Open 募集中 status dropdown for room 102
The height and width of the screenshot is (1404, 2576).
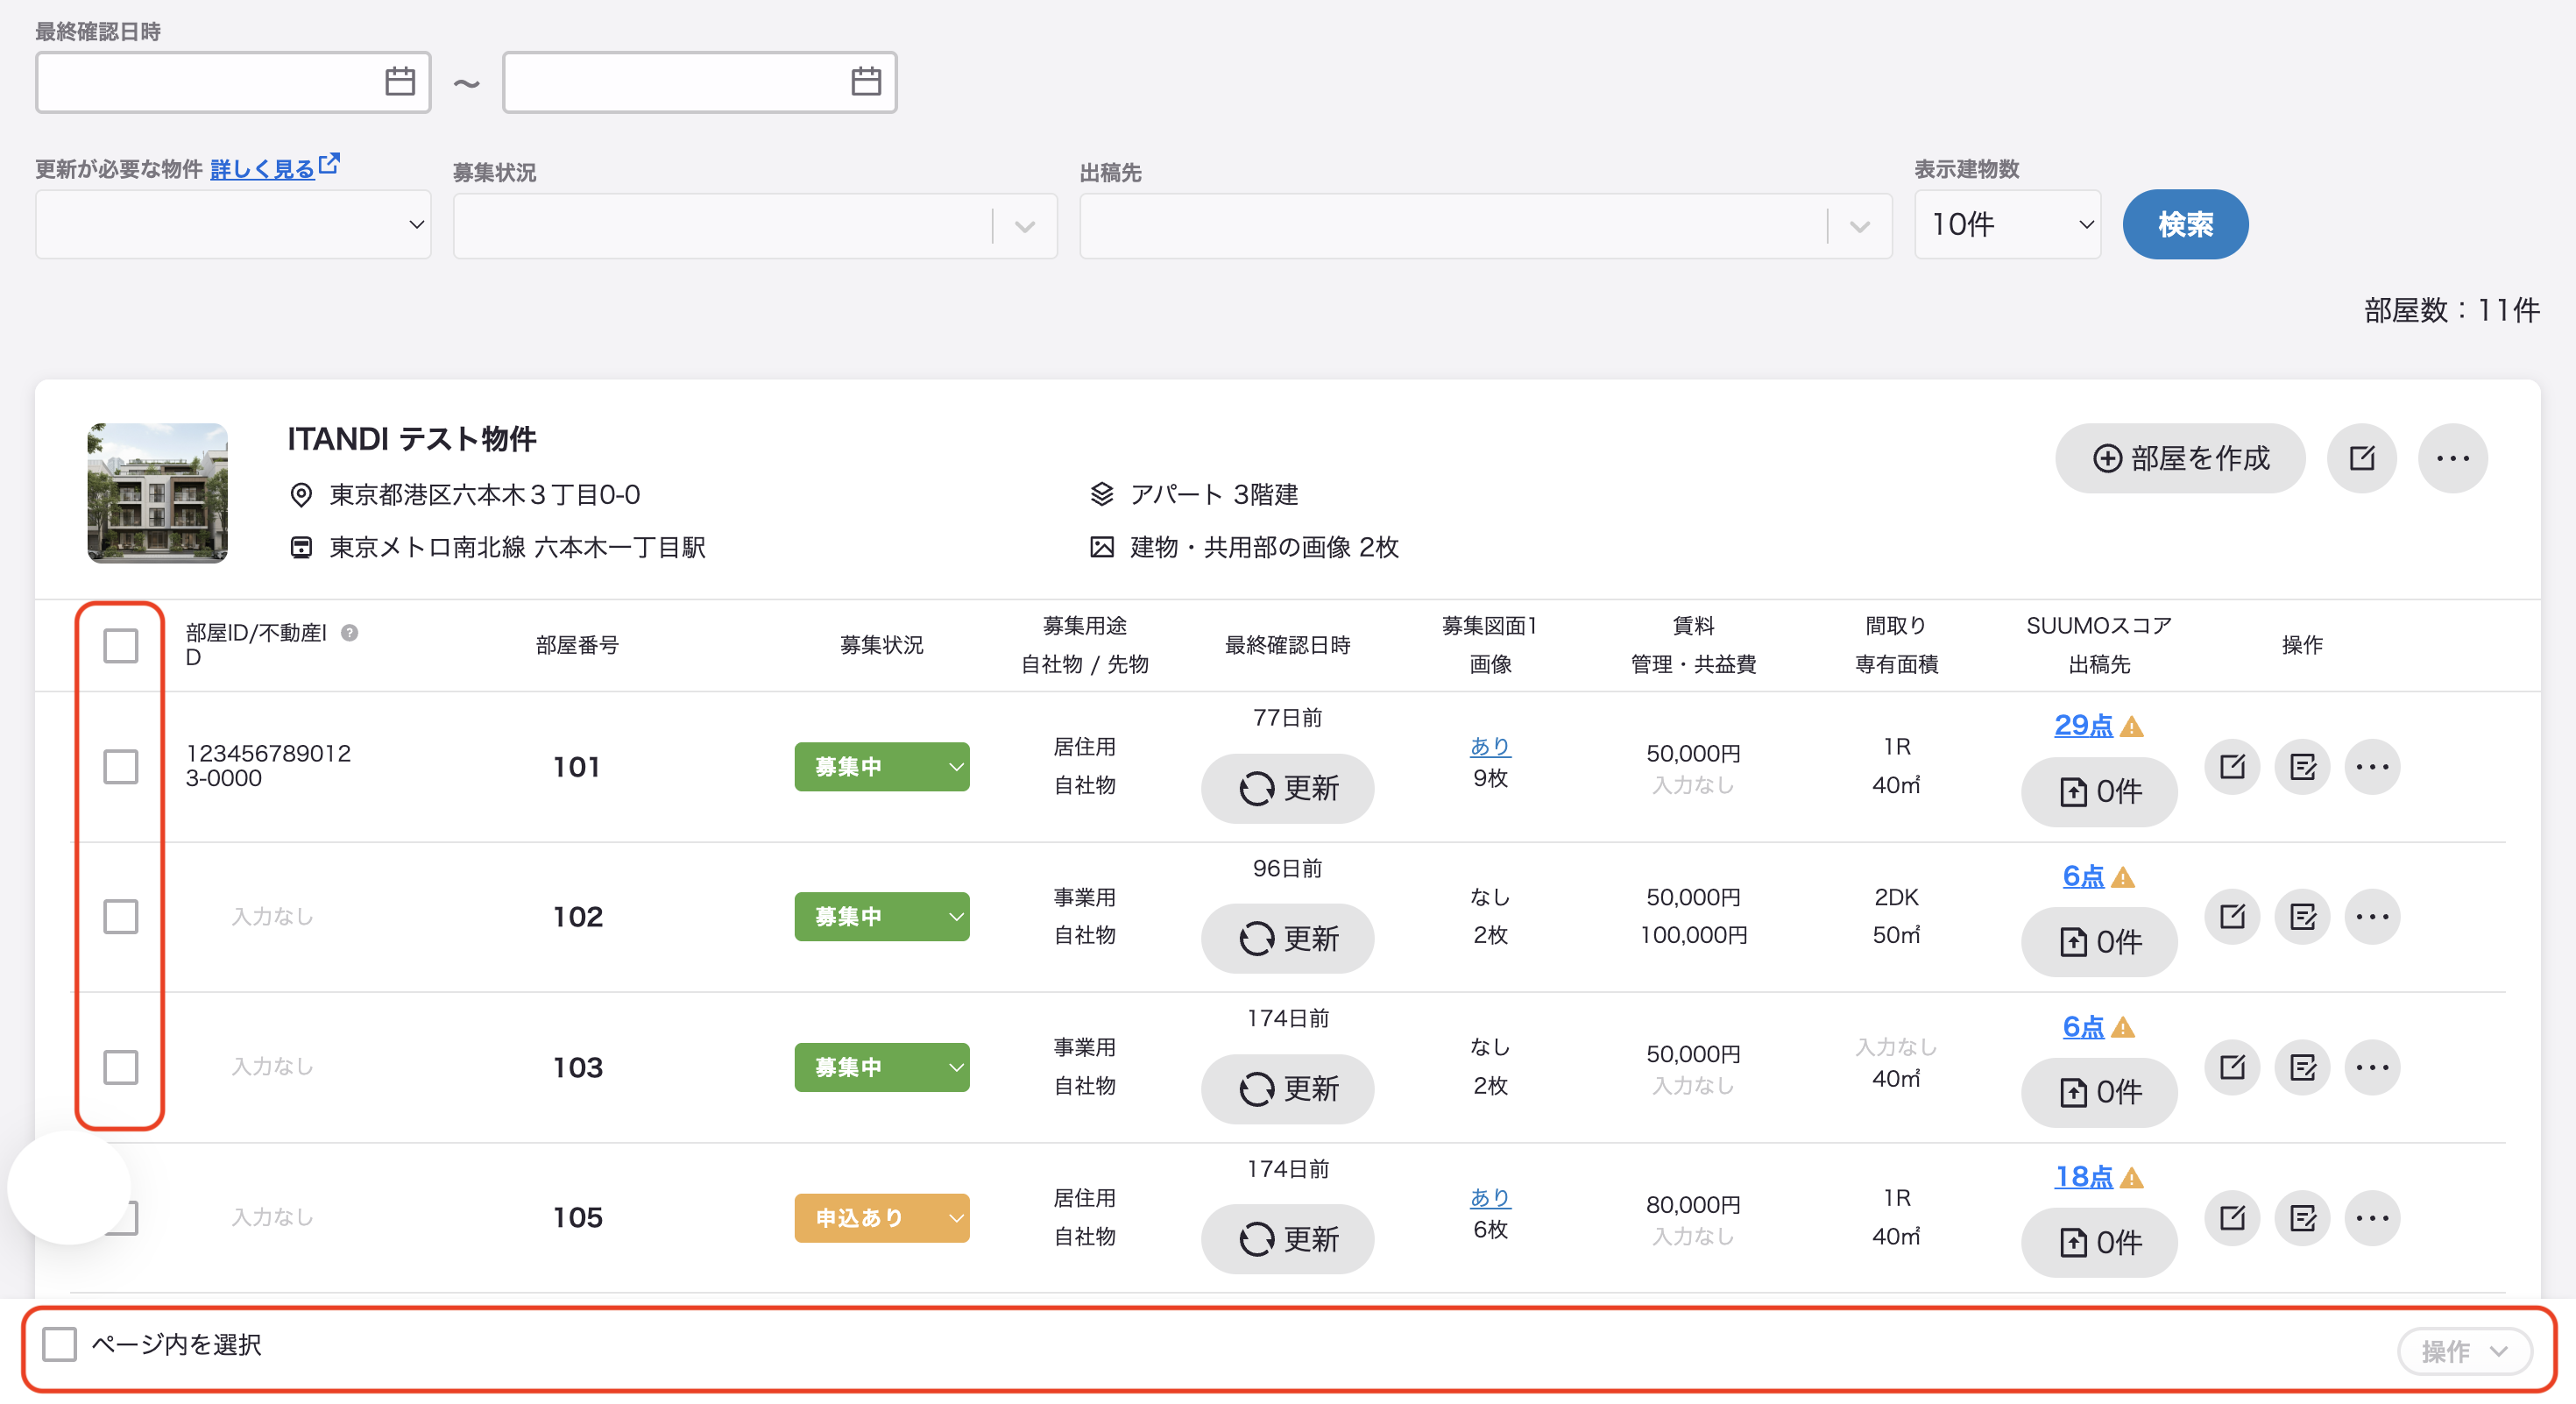coord(882,917)
